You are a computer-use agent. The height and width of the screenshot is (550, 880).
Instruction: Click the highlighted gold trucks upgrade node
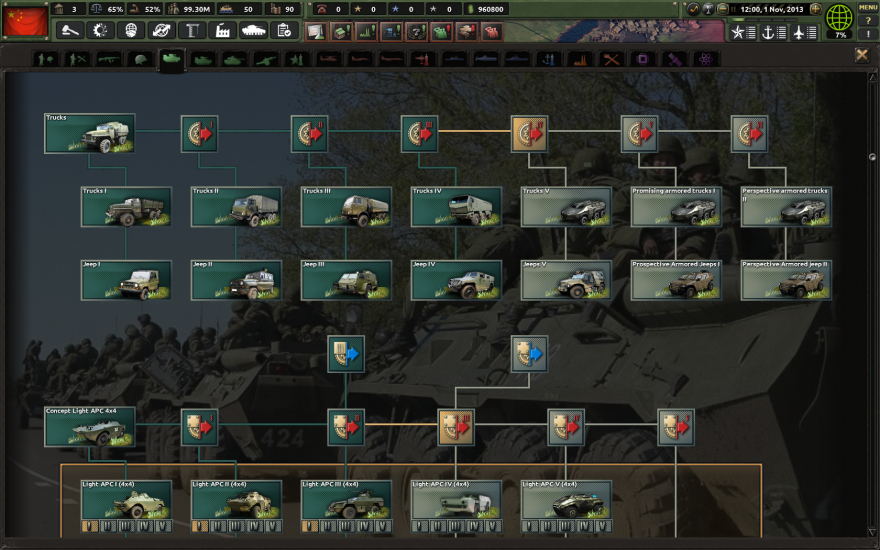[x=529, y=134]
